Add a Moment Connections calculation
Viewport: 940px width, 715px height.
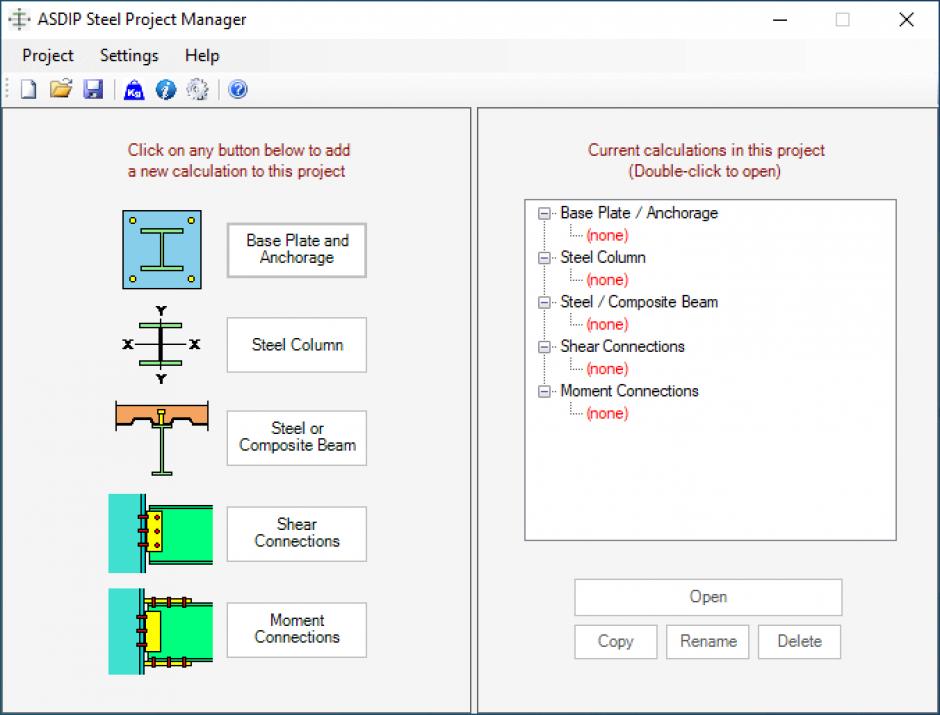pos(297,630)
